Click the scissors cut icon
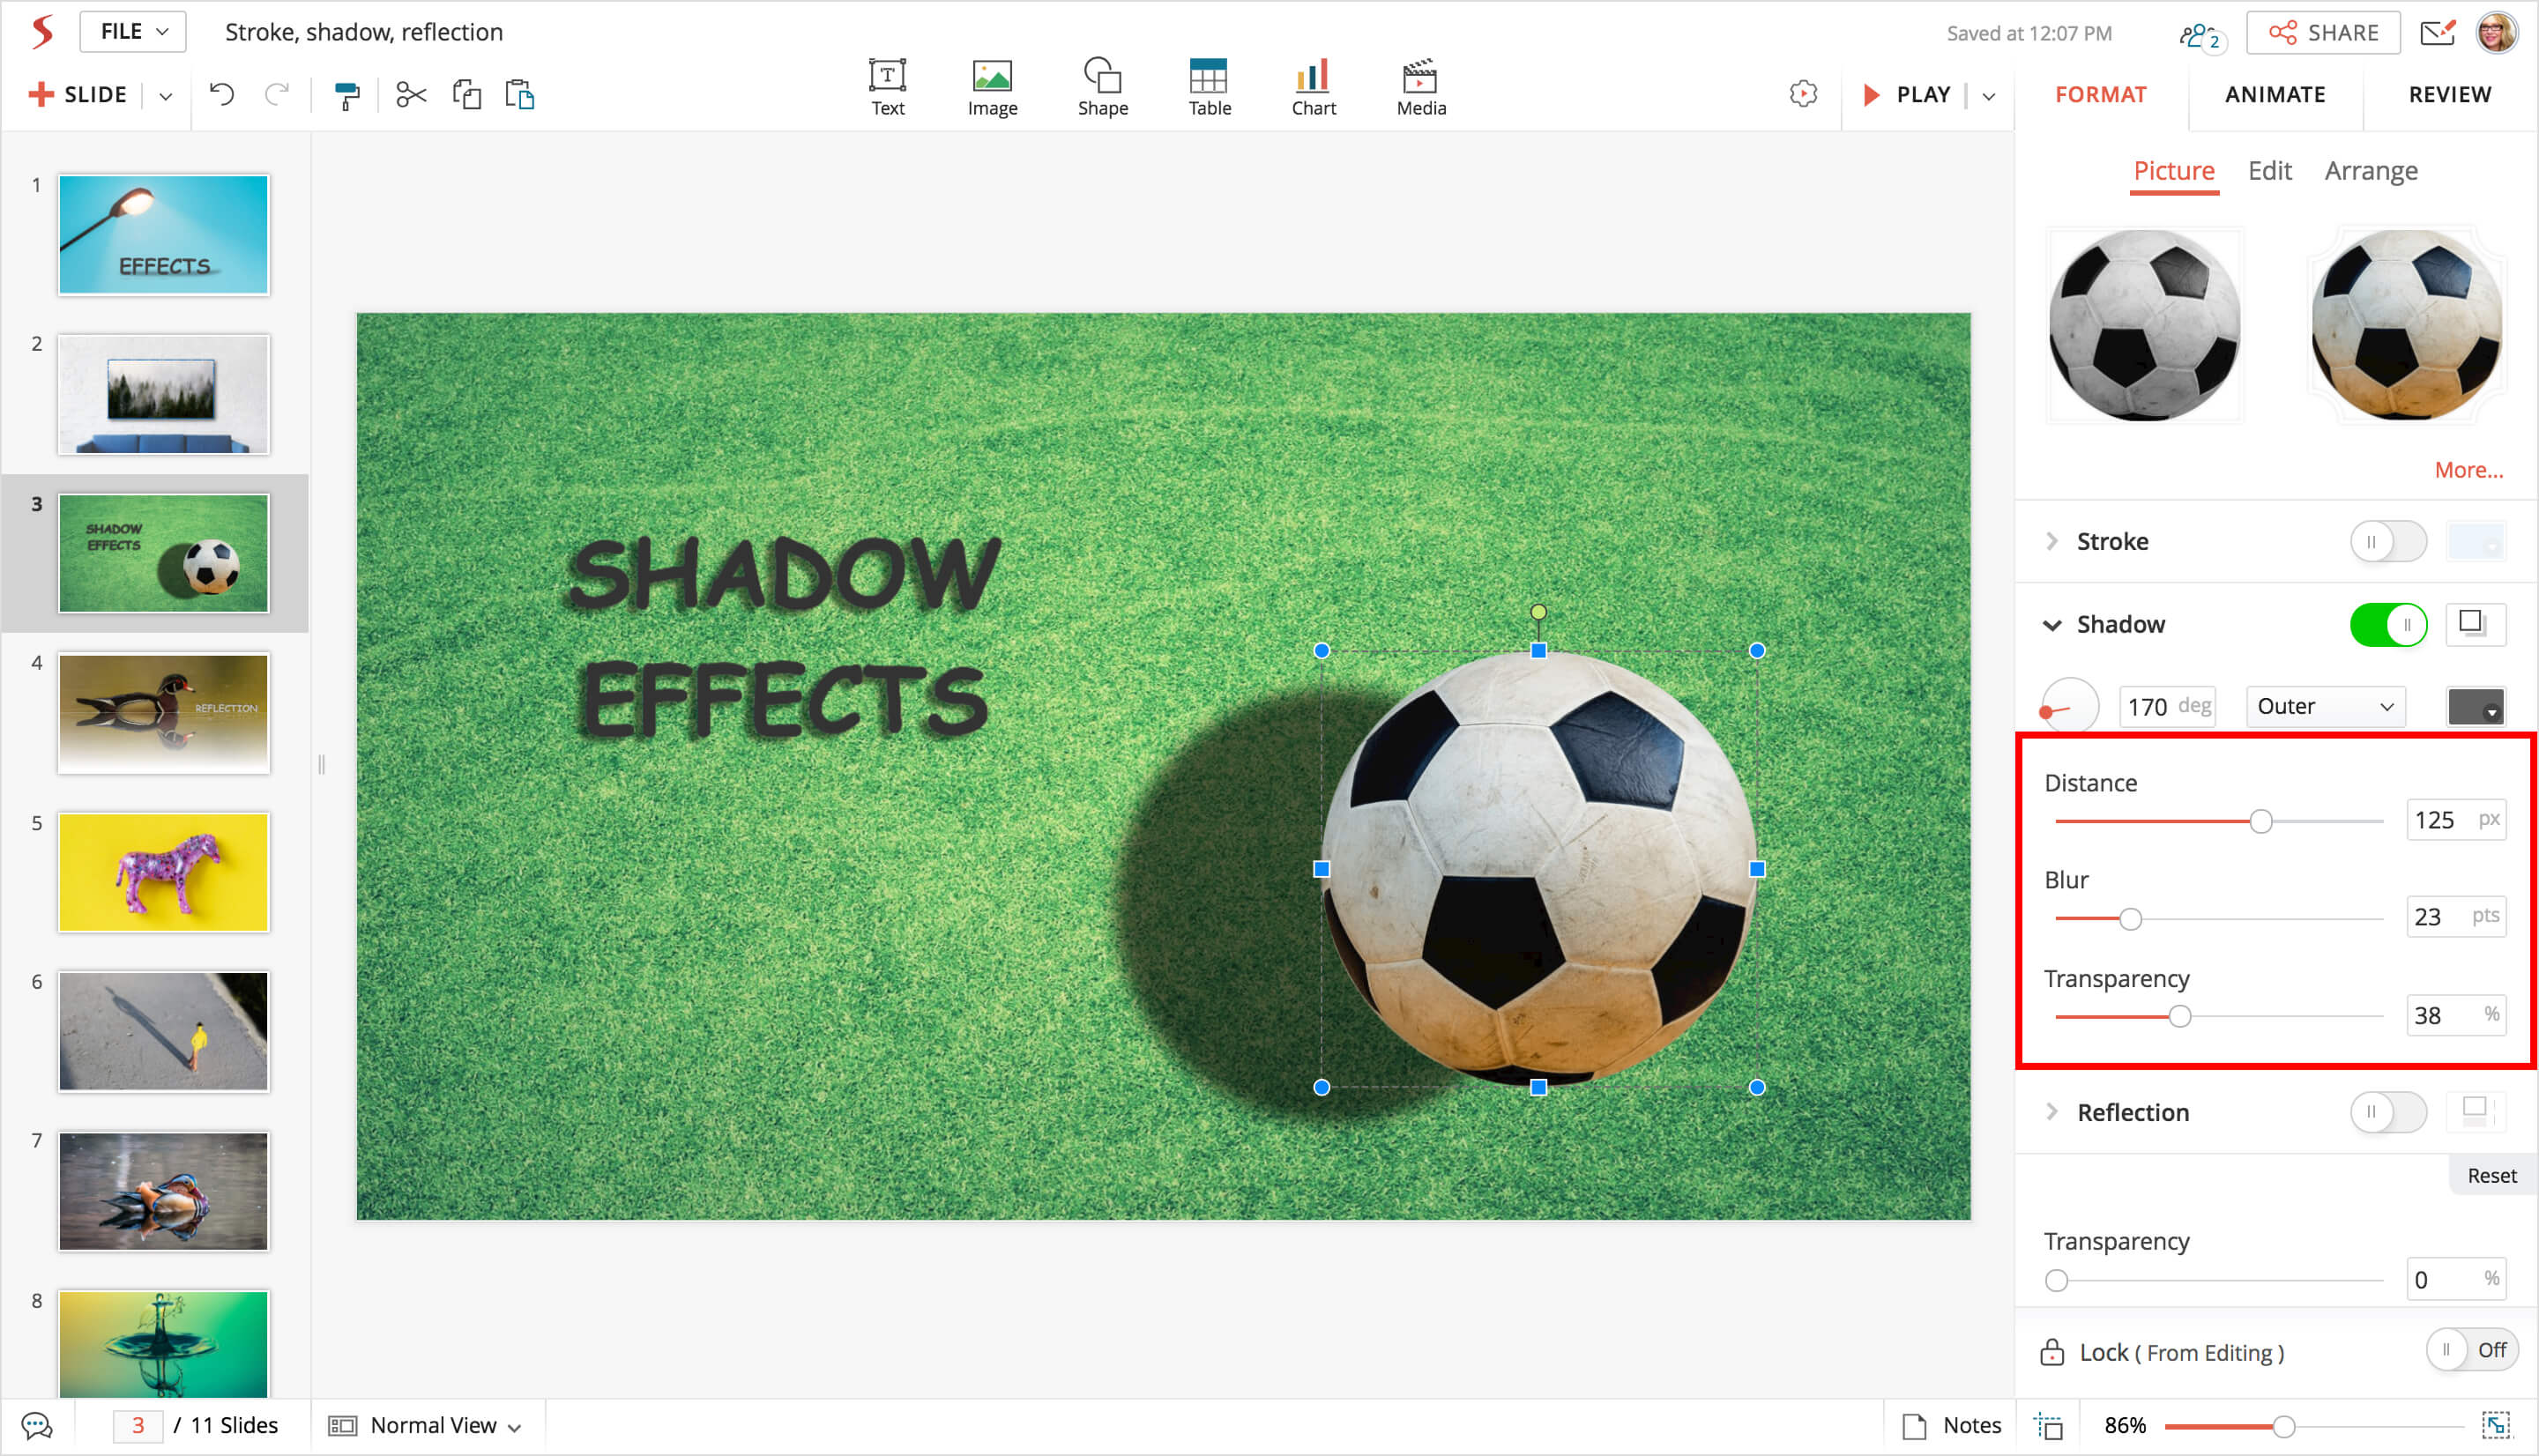The width and height of the screenshot is (2539, 1456). 411,95
